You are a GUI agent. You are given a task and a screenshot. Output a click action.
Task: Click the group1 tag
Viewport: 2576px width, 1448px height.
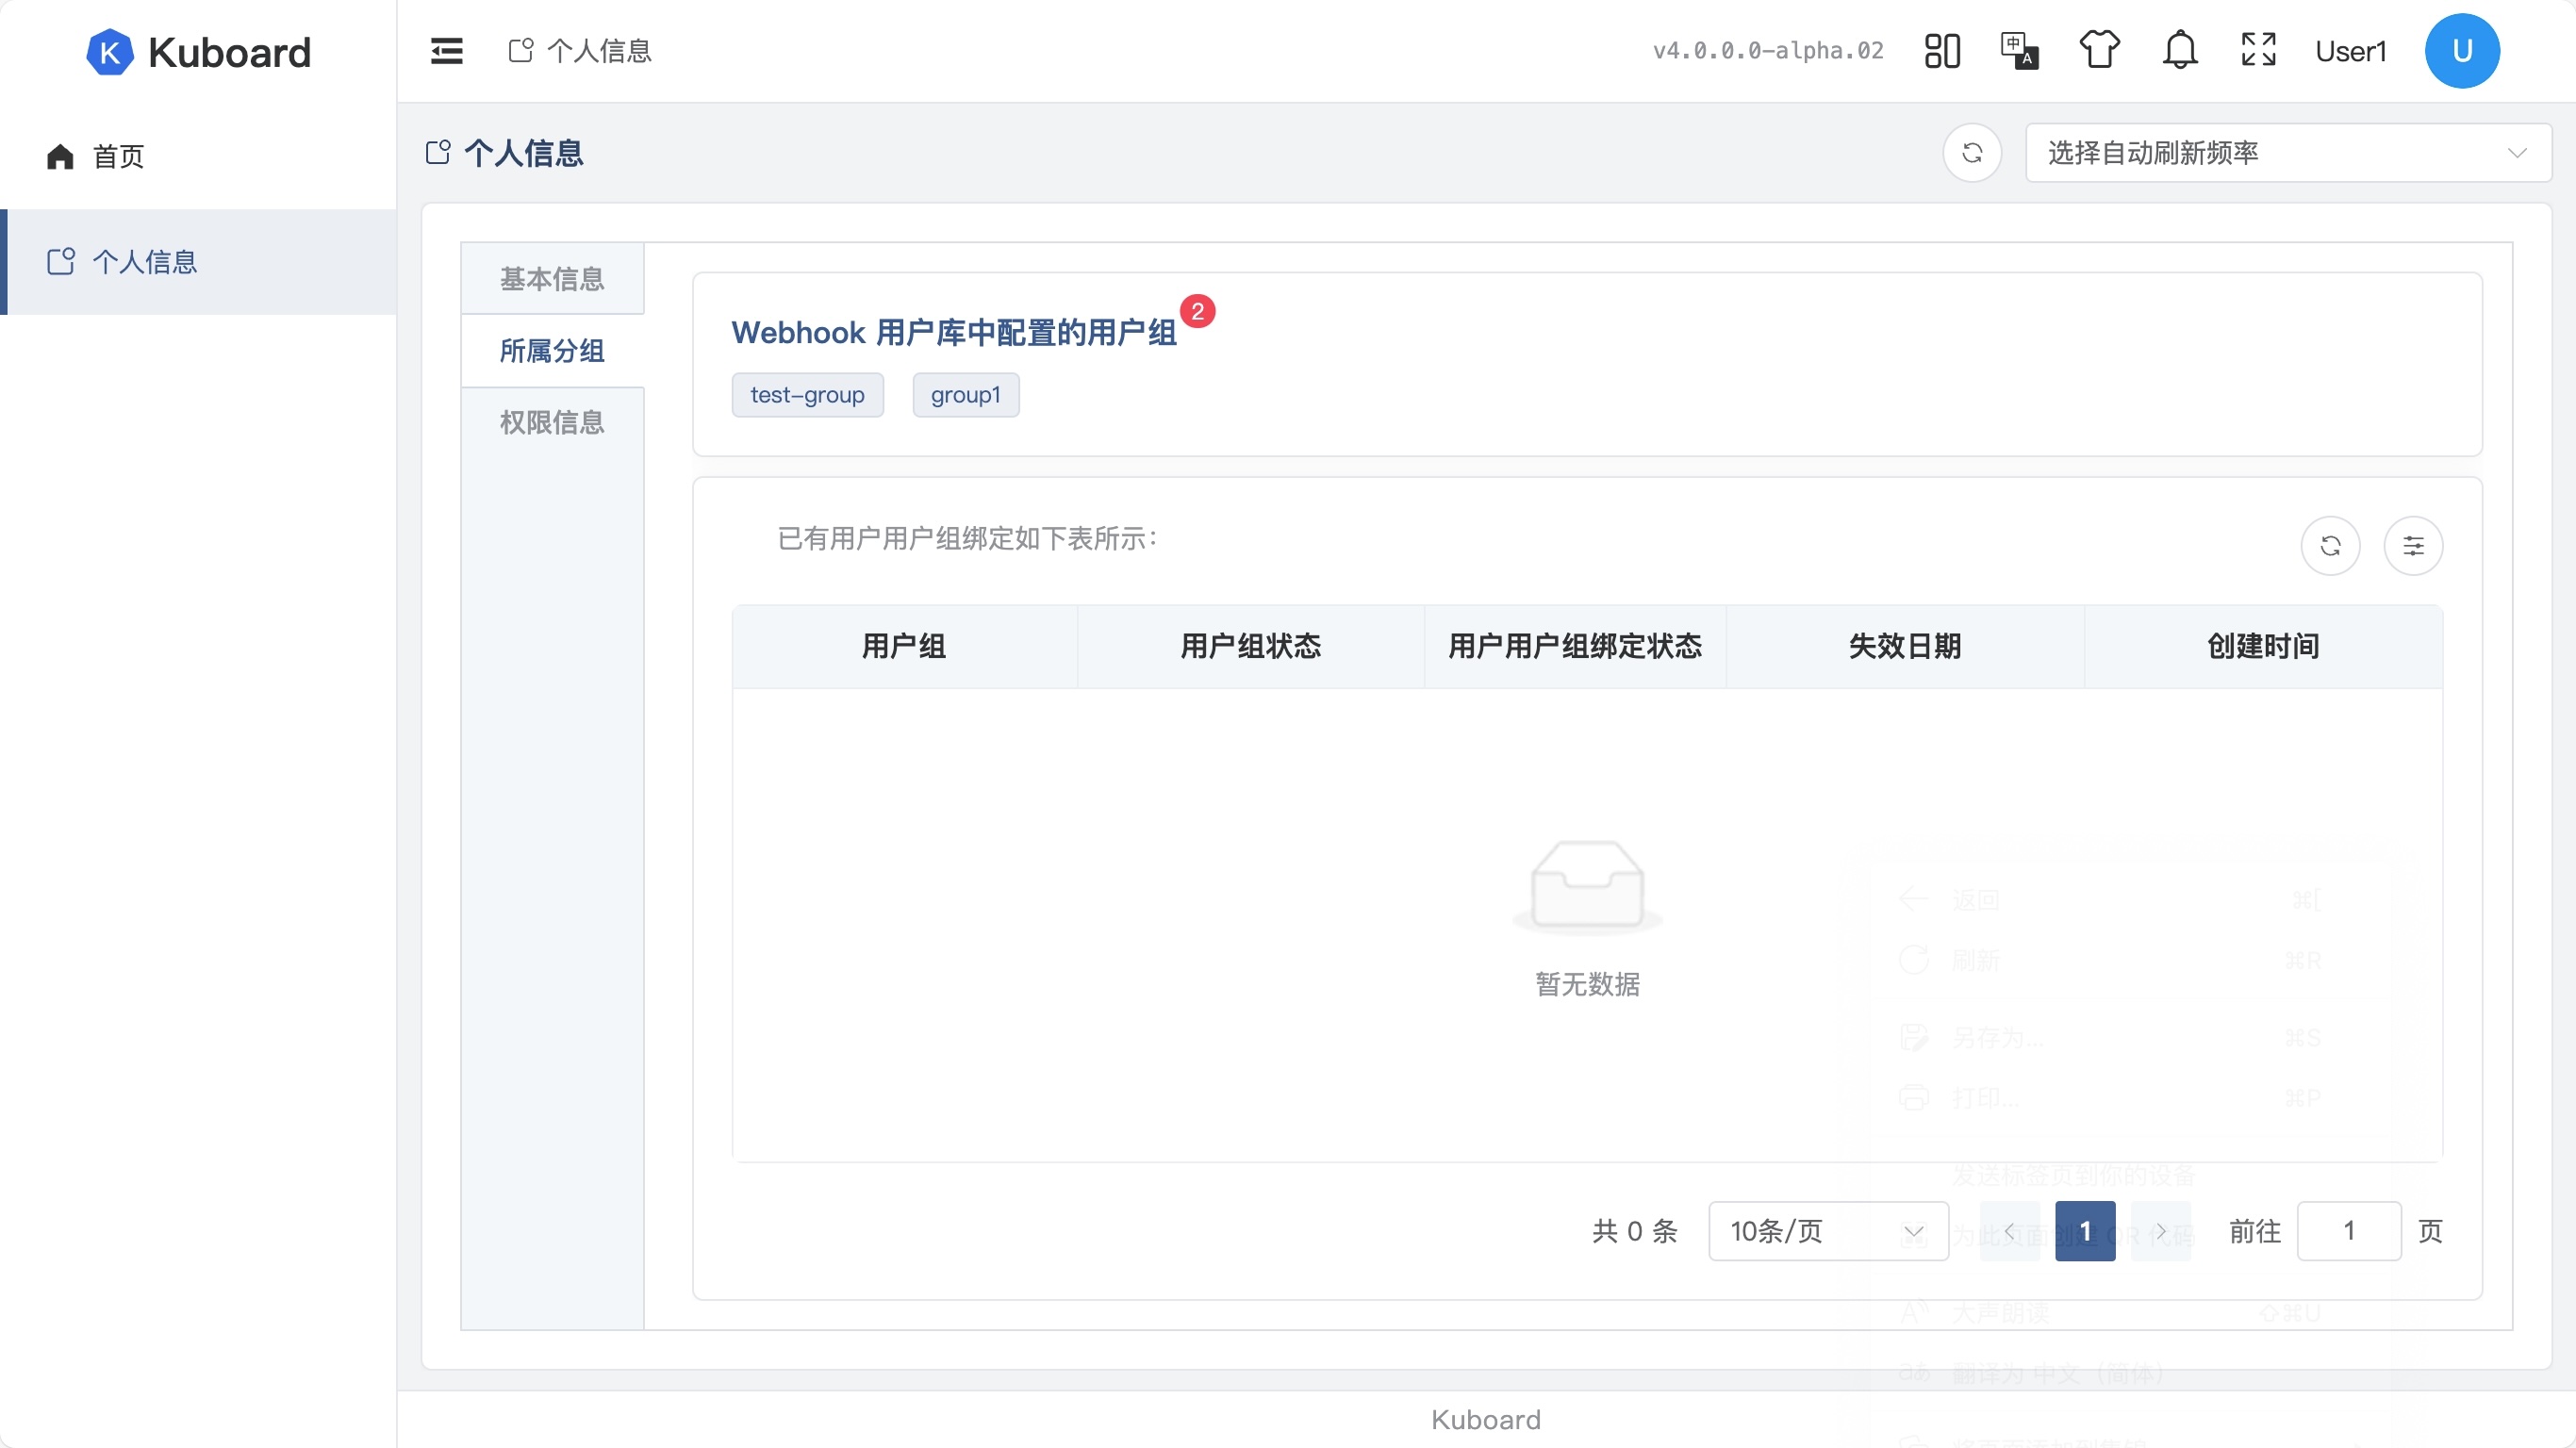pos(965,395)
